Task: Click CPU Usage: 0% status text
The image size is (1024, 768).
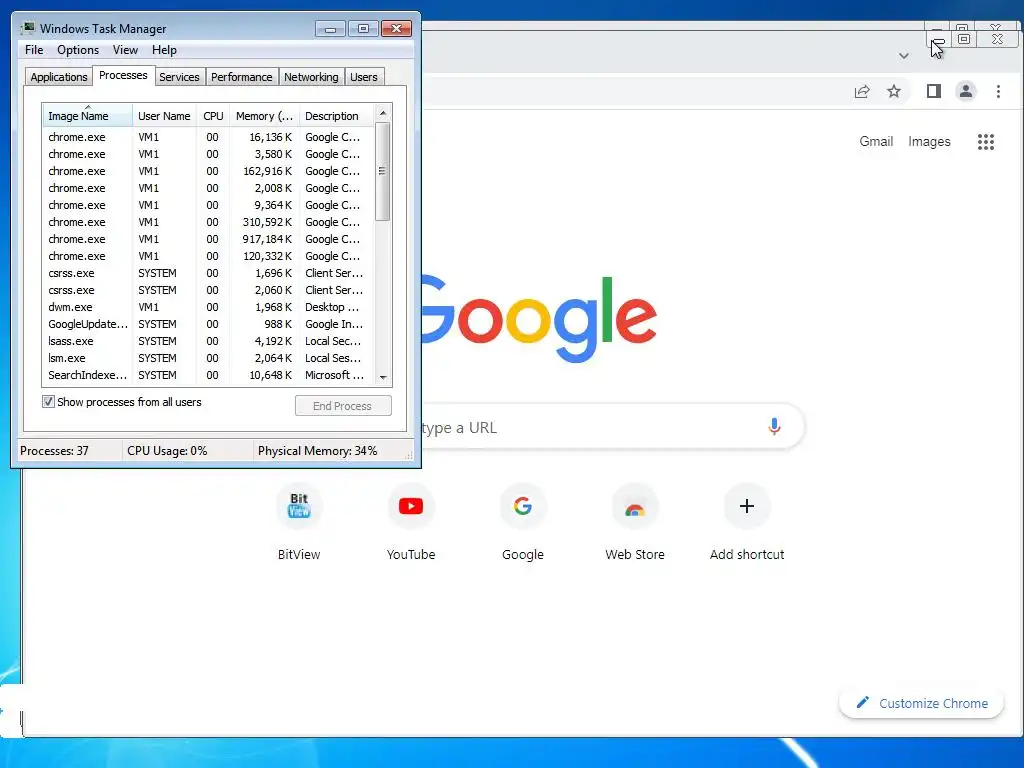Action: pyautogui.click(x=167, y=451)
